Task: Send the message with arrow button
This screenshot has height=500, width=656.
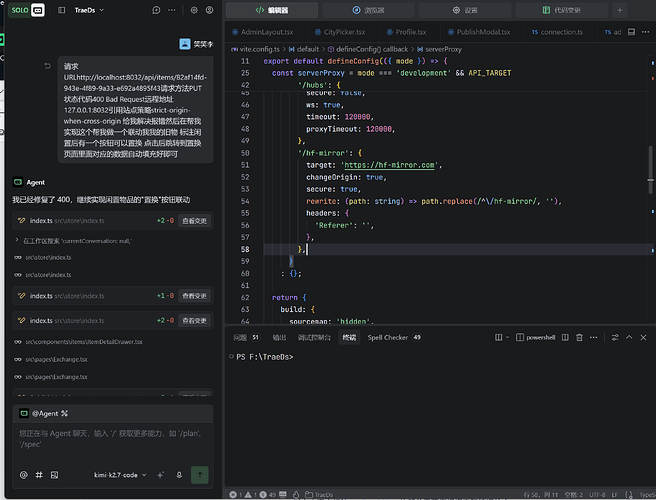Action: pyautogui.click(x=200, y=475)
